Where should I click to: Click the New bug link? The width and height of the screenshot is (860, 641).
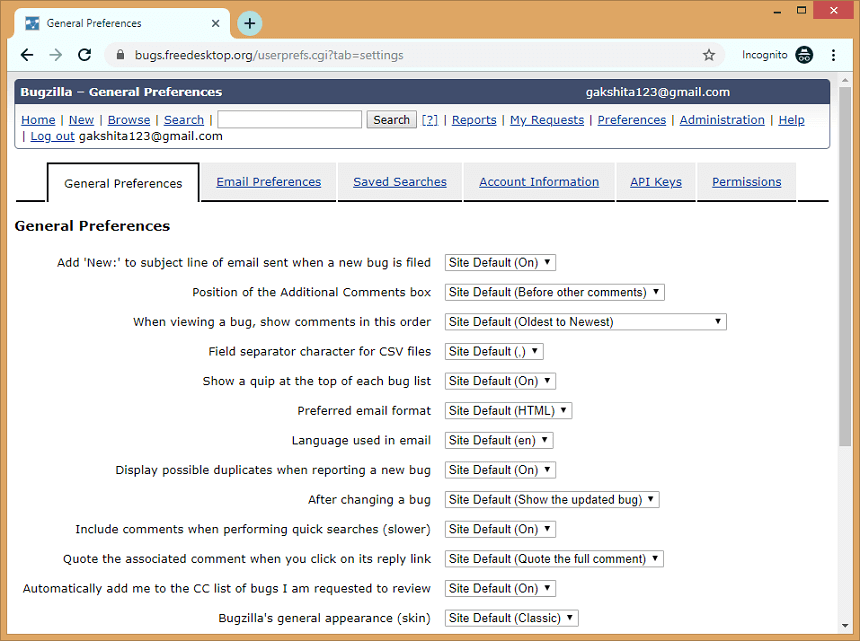[x=81, y=120]
